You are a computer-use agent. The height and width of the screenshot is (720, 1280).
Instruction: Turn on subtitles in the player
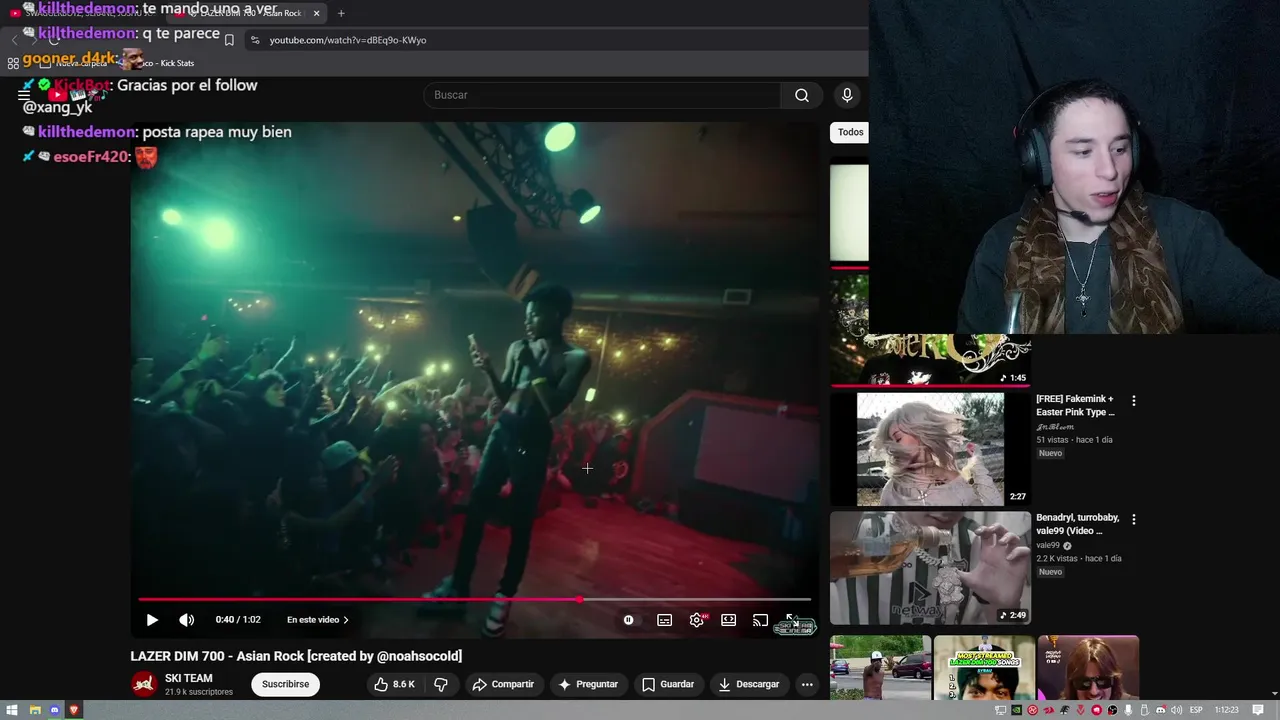click(664, 620)
